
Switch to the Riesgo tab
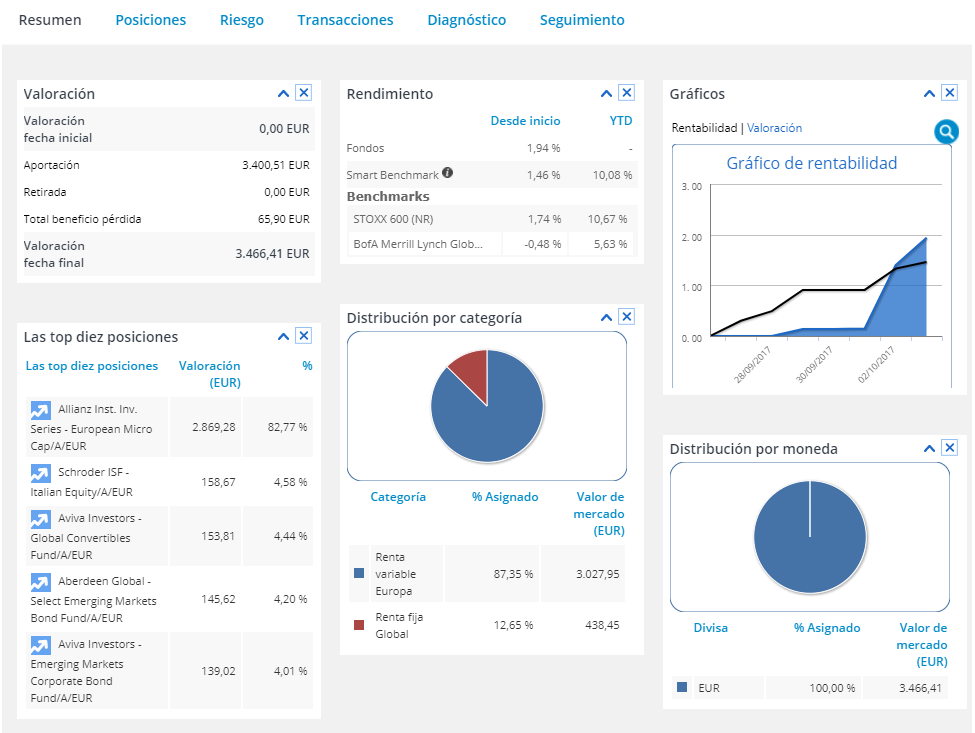(x=241, y=20)
